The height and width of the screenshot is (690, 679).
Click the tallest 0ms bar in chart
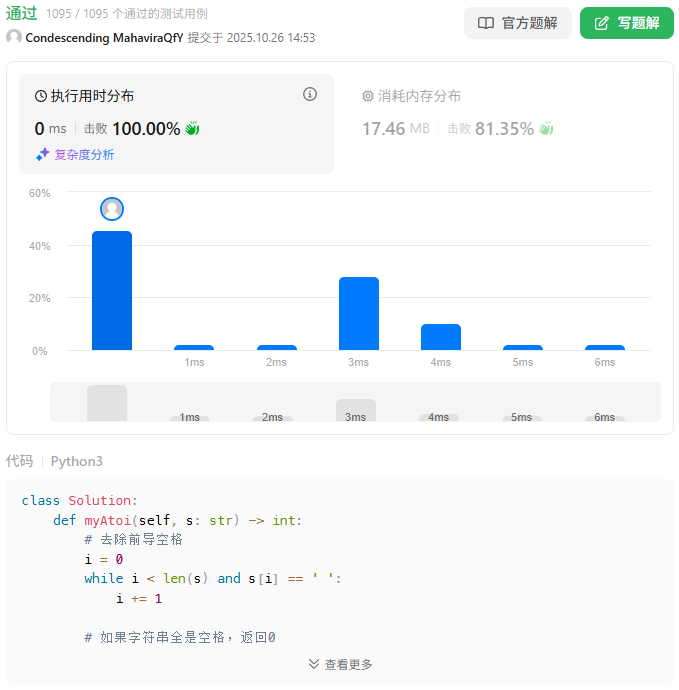click(112, 290)
